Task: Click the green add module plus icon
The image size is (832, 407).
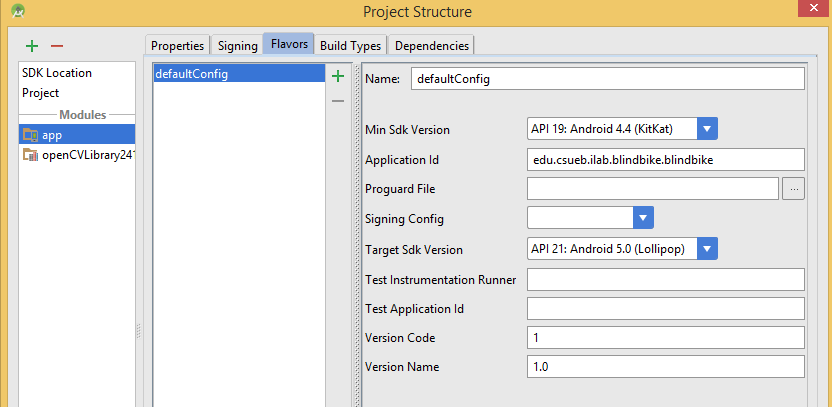Action: coord(32,46)
